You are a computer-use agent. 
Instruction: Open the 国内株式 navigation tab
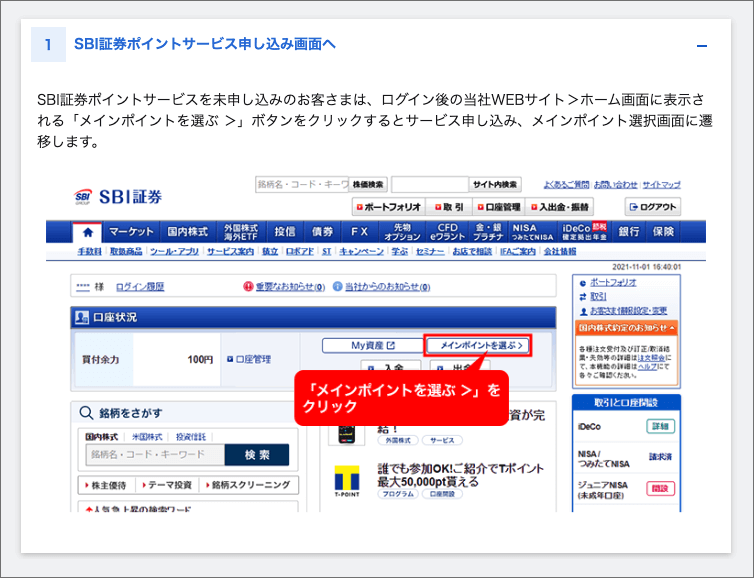pyautogui.click(x=188, y=232)
